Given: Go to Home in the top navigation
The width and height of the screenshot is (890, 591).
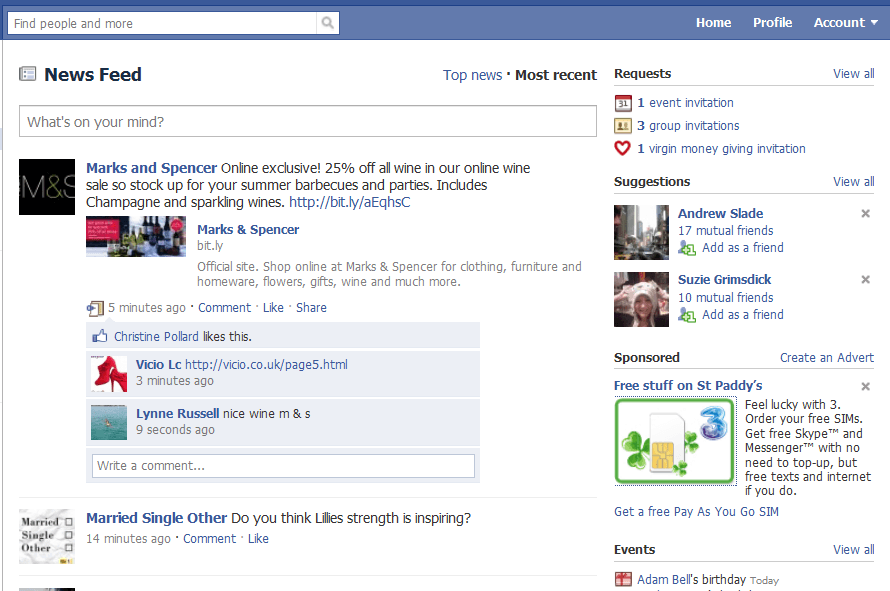Looking at the screenshot, I should click(x=713, y=23).
